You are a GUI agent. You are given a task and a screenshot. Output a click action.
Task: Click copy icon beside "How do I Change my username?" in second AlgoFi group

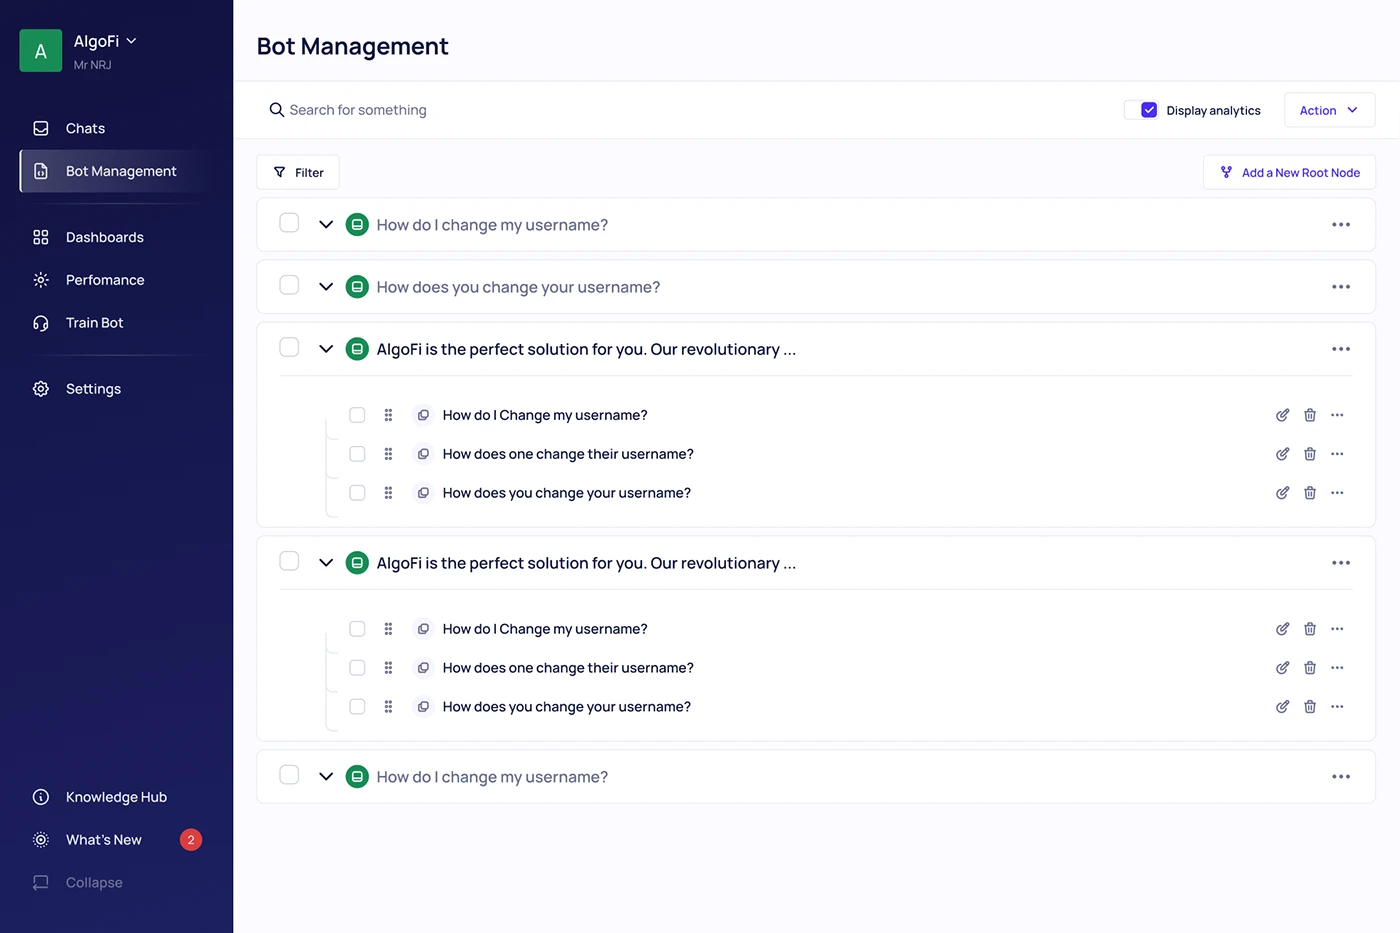(423, 629)
